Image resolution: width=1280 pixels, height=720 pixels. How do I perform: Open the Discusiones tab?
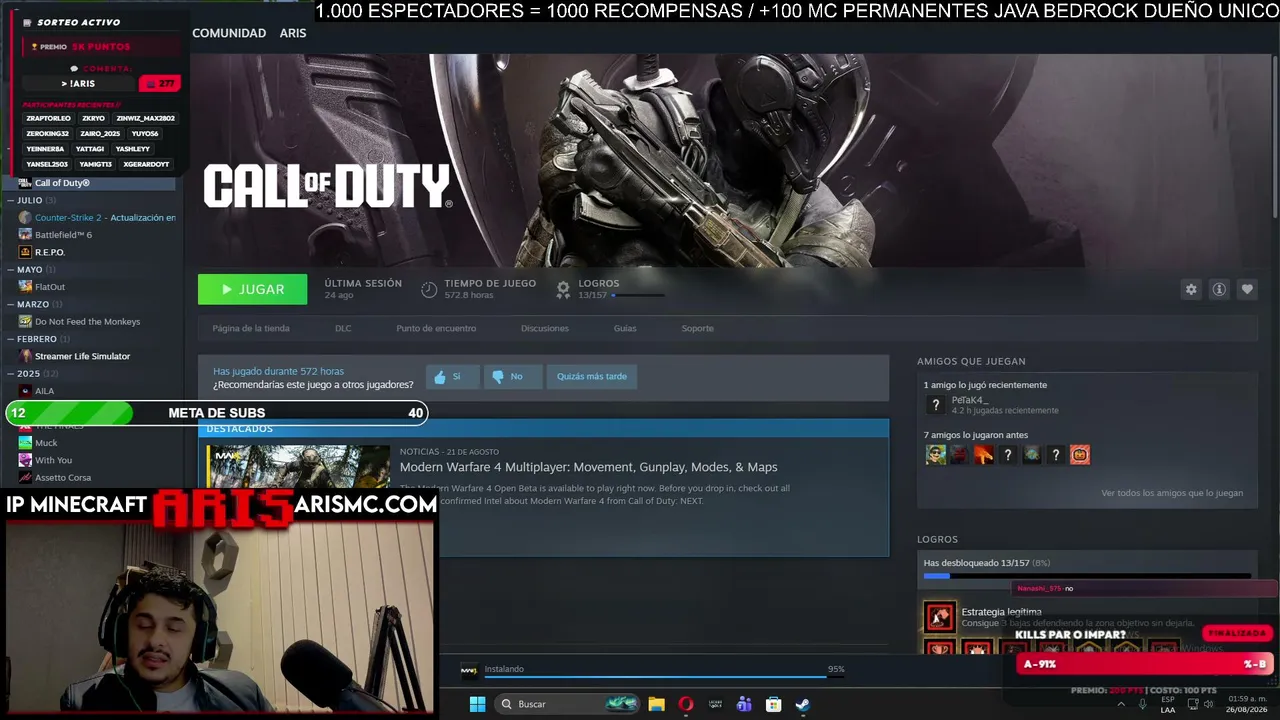(545, 328)
